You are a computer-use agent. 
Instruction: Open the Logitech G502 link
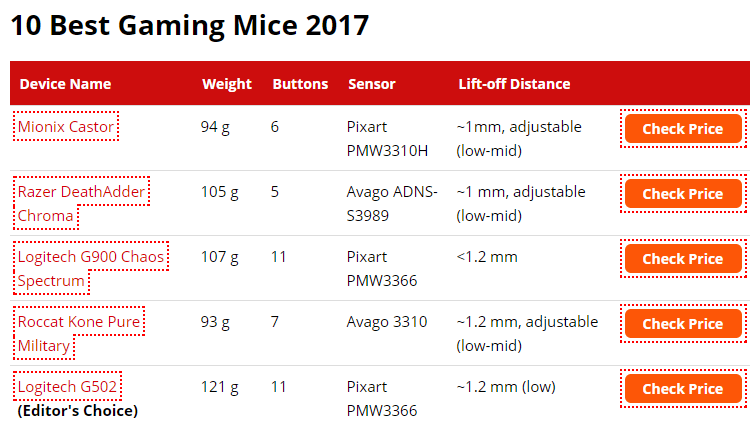pyautogui.click(x=68, y=387)
